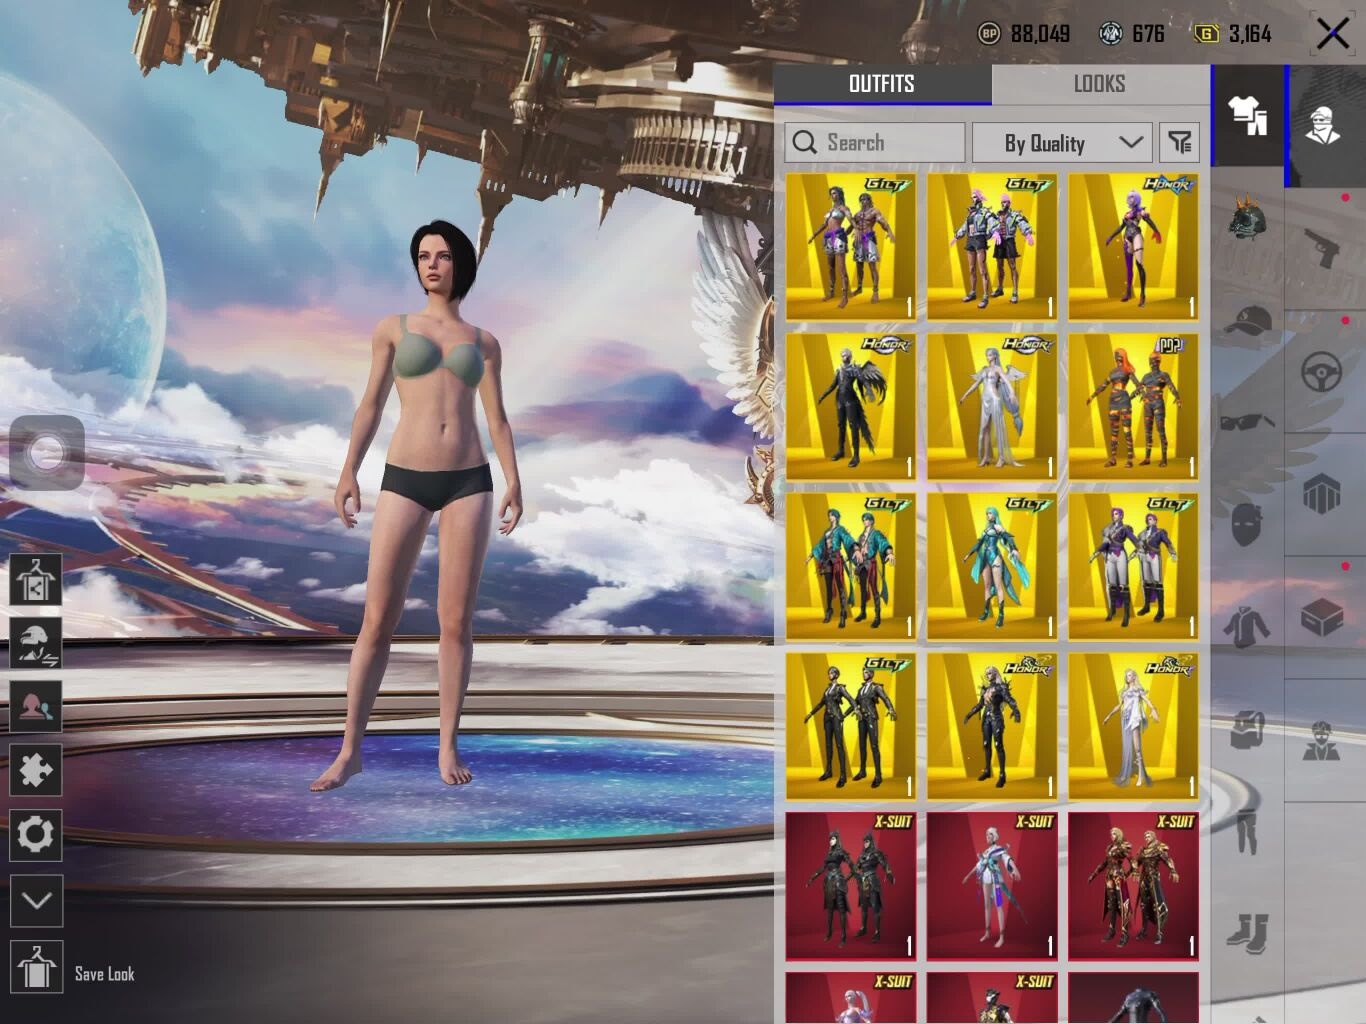Screen dimensions: 1366x1024
Task: Select the pistol weapons category
Action: pos(1323,247)
